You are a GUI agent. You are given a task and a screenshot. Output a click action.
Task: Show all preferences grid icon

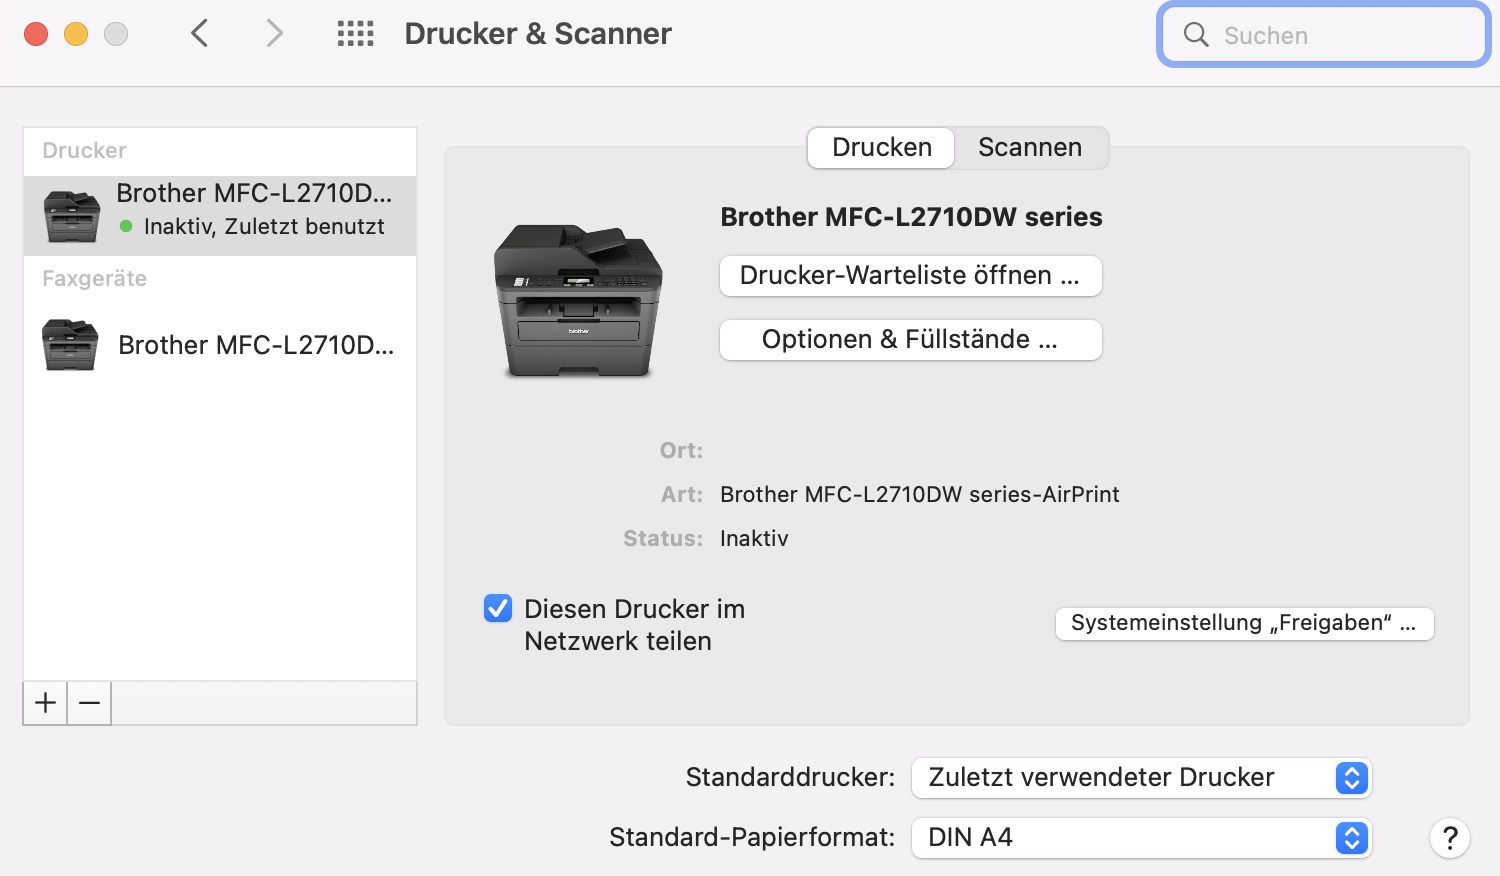tap(355, 34)
